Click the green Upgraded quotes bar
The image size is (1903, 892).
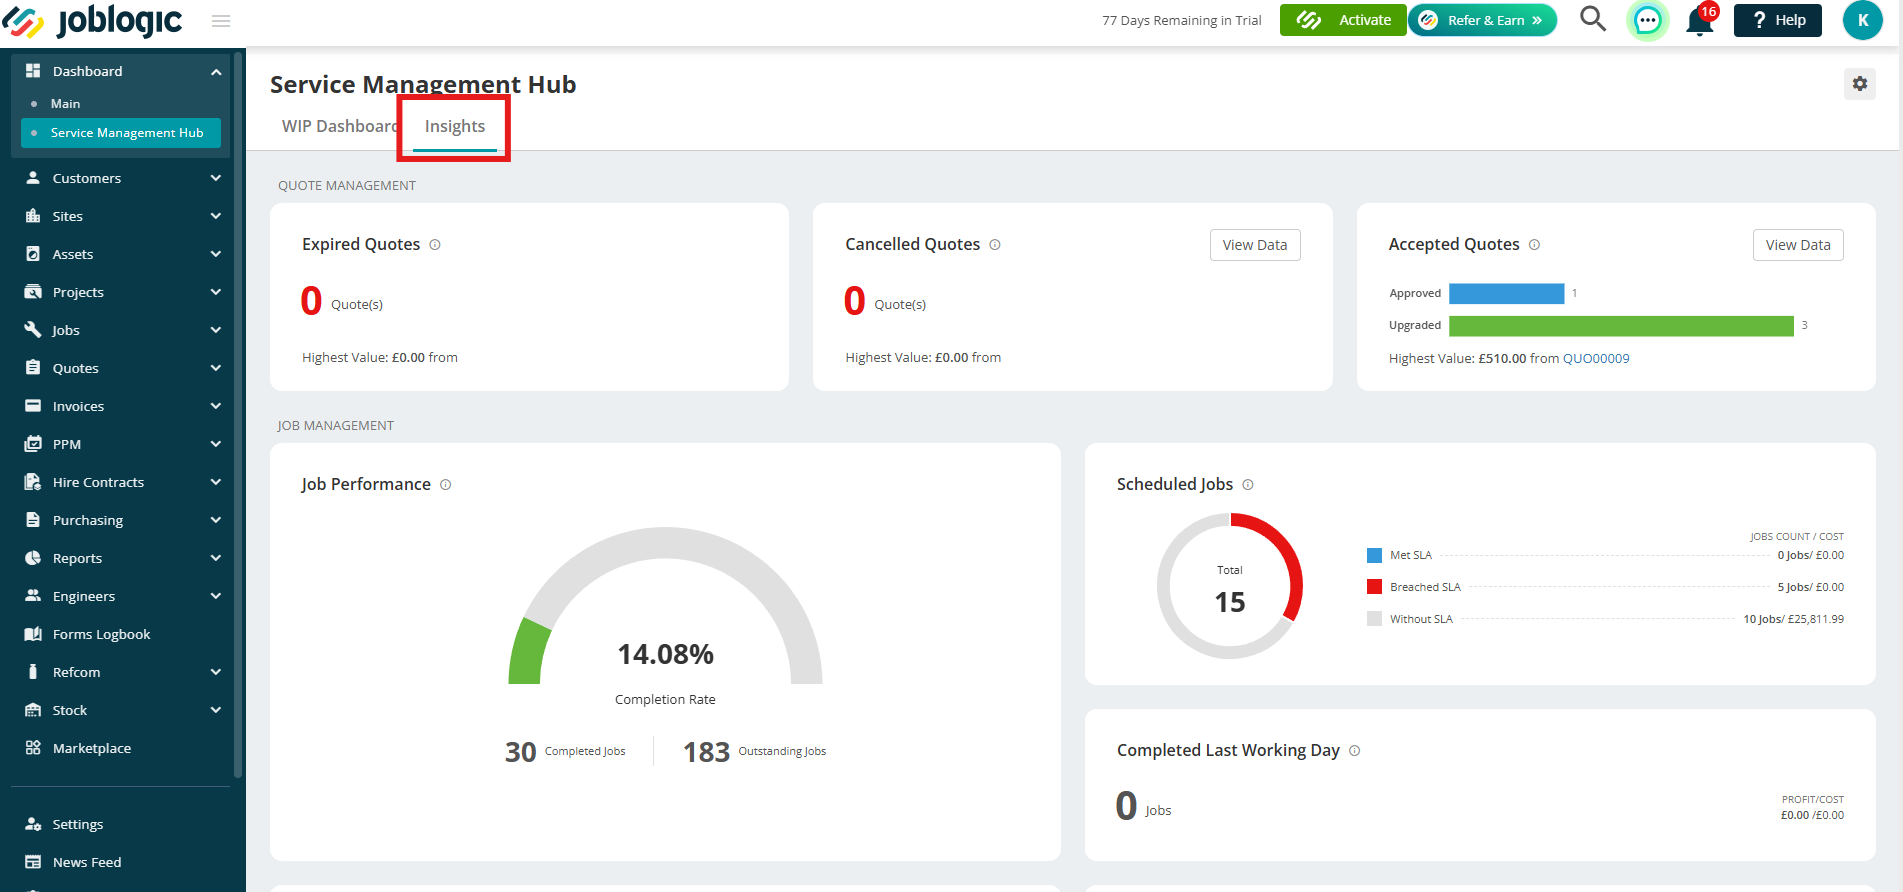[x=1621, y=326]
